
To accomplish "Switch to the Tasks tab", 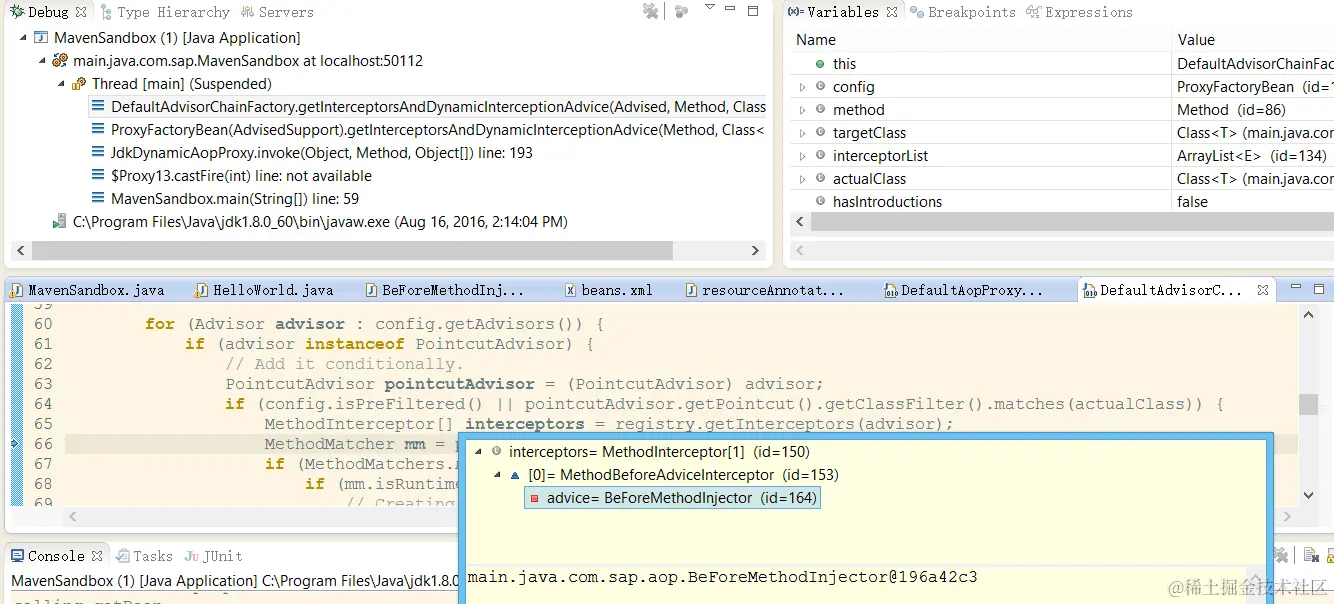I will coord(145,556).
